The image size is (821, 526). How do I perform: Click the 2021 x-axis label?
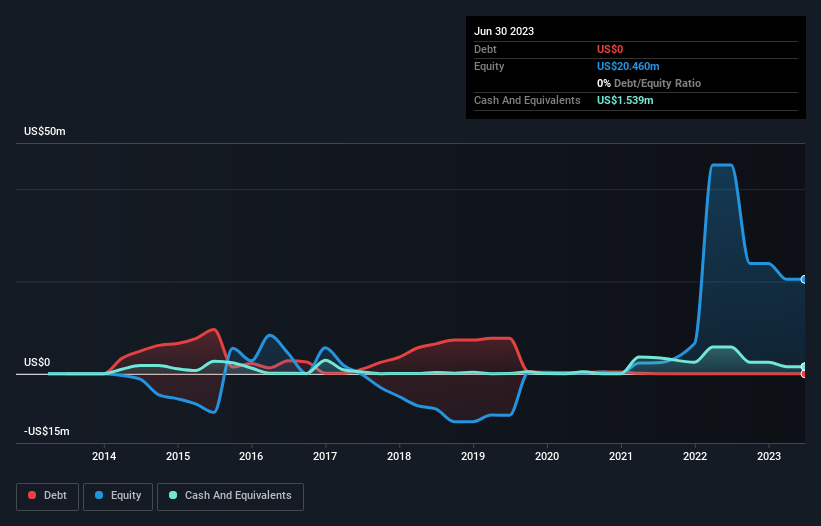click(x=621, y=456)
